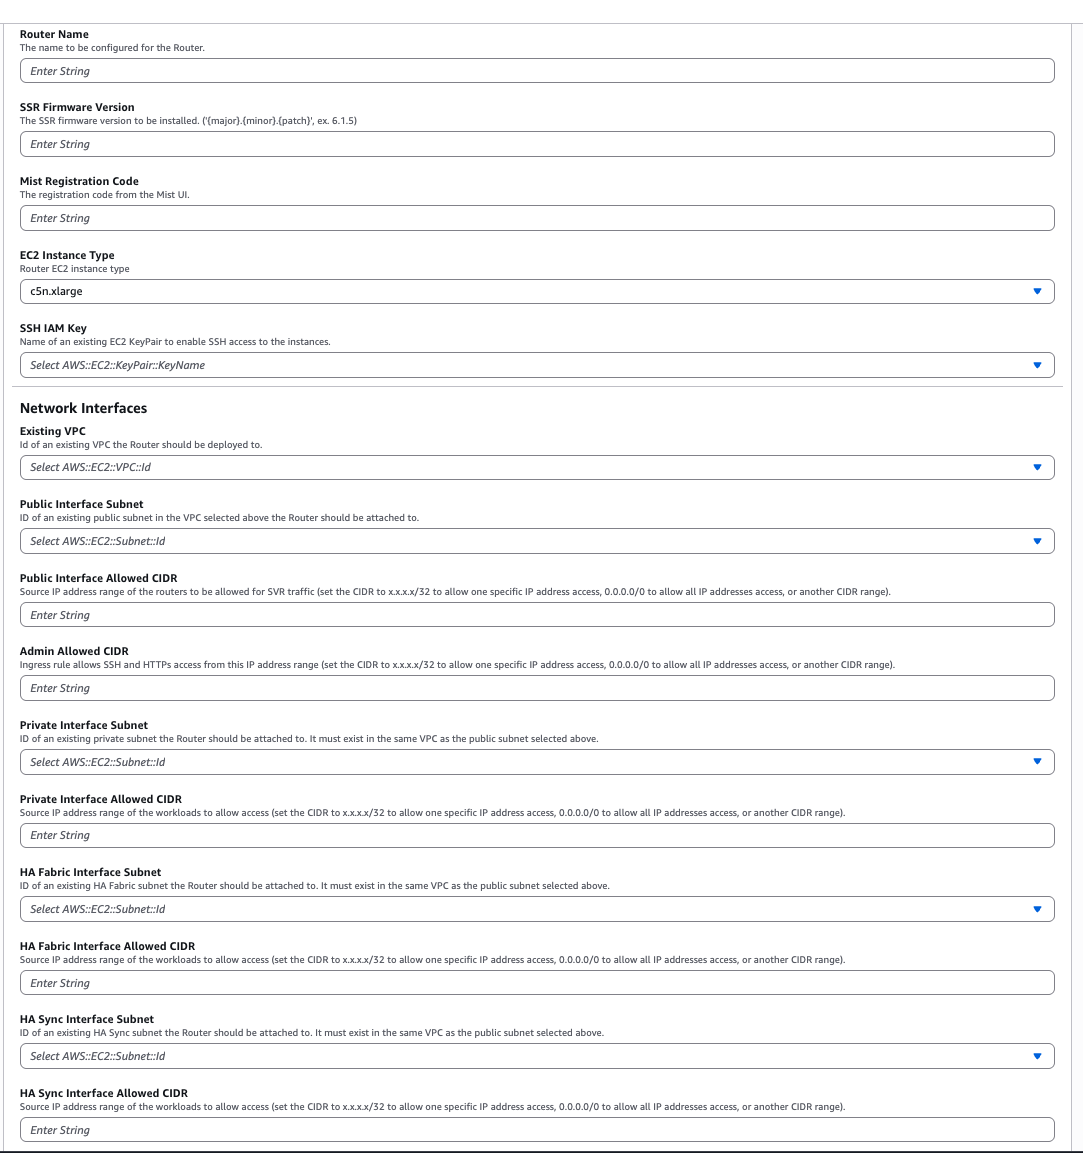Click the Admin Allowed CIDR input
The width and height of the screenshot is (1083, 1153).
(x=537, y=687)
